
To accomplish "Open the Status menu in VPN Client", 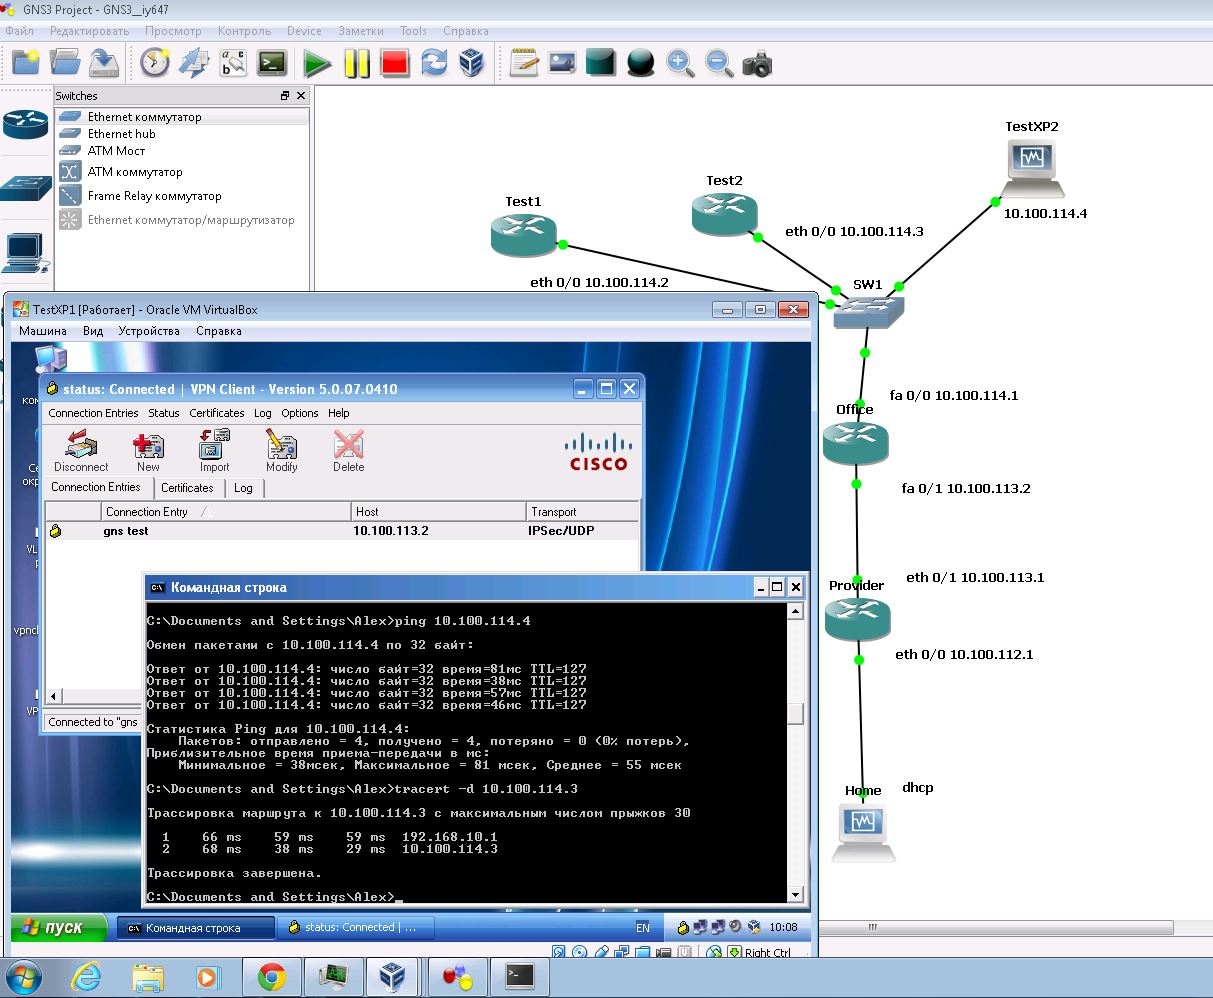I will click(164, 413).
